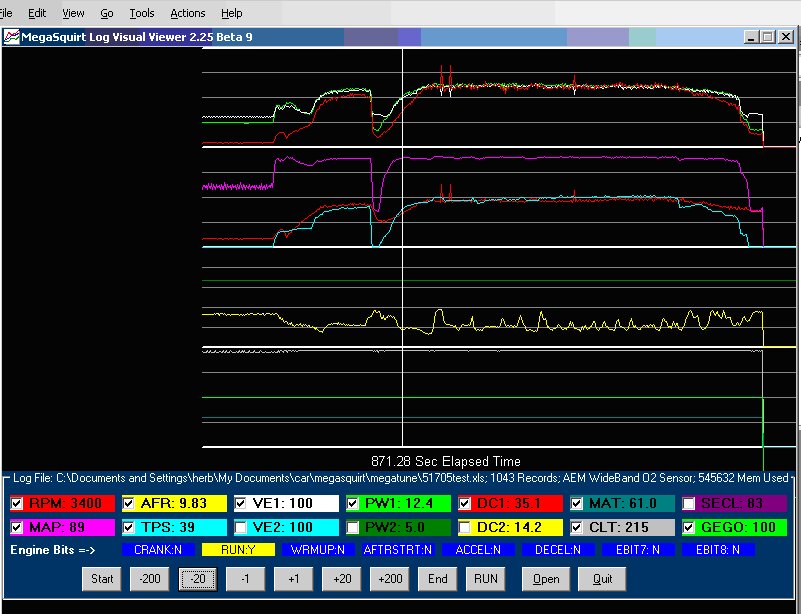
Task: Toggle the TPS trace checkbox
Action: pyautogui.click(x=129, y=527)
